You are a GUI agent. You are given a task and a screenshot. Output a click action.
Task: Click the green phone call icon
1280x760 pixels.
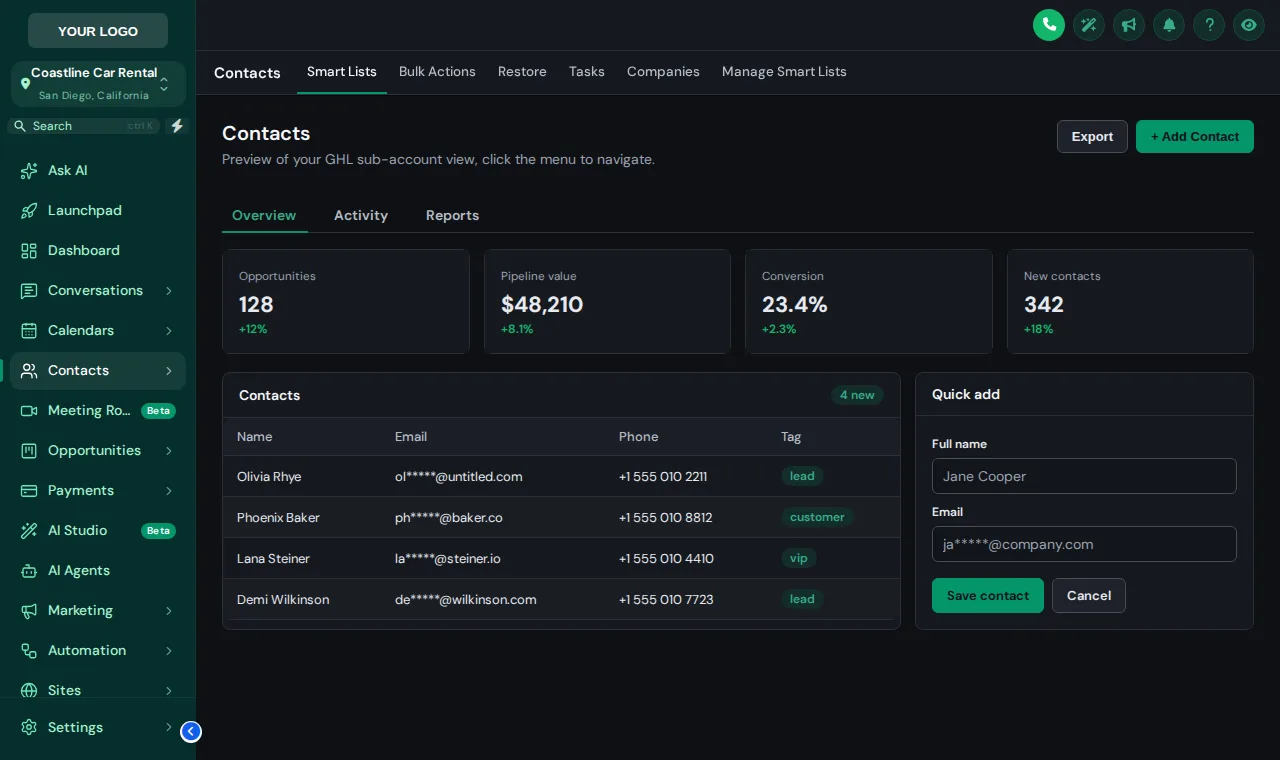click(x=1049, y=25)
